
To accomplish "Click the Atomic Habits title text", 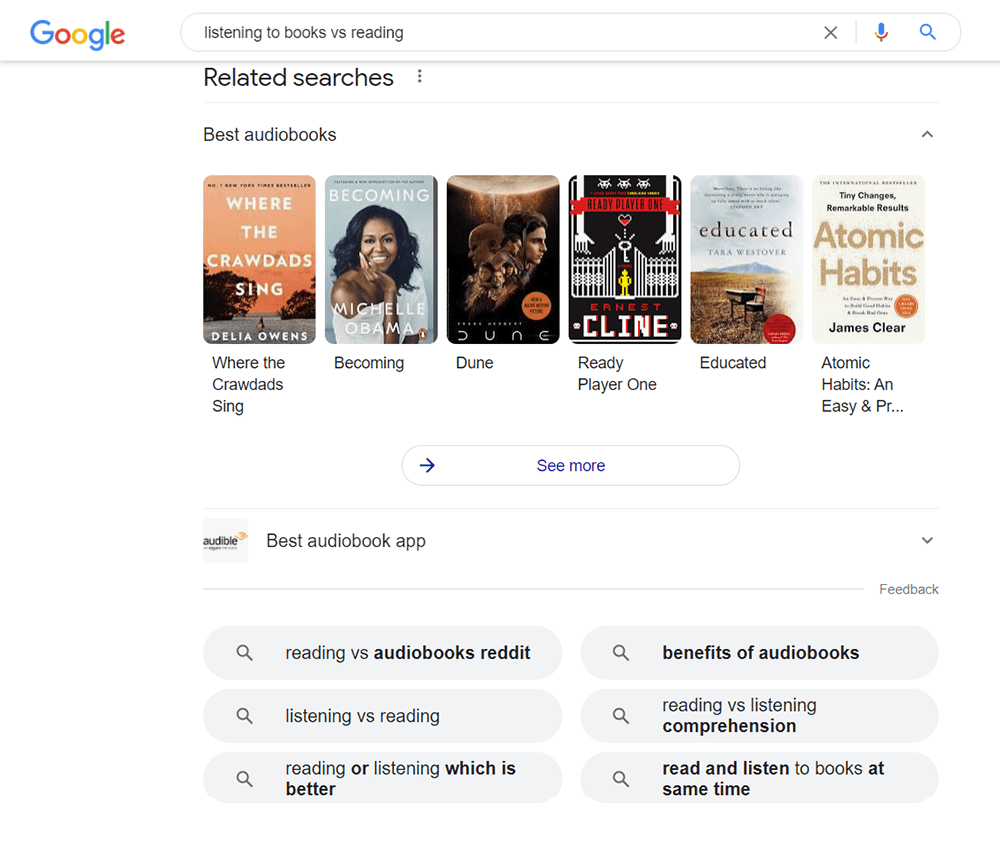I will (x=862, y=385).
